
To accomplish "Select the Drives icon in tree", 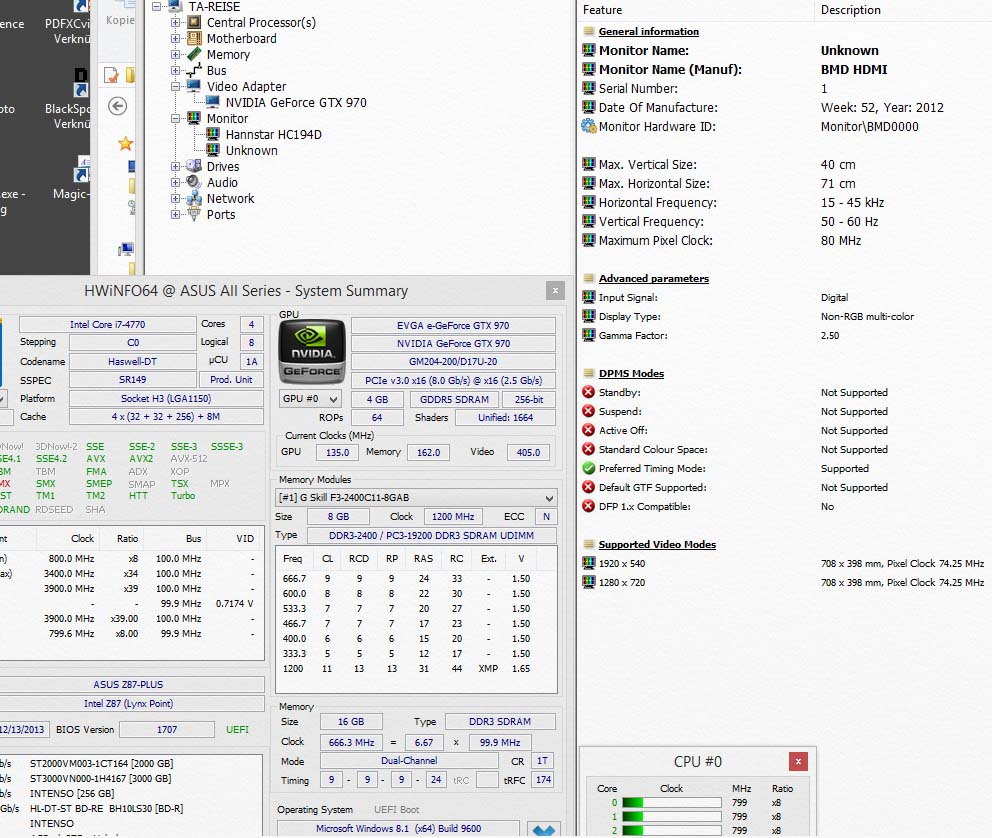I will point(194,166).
